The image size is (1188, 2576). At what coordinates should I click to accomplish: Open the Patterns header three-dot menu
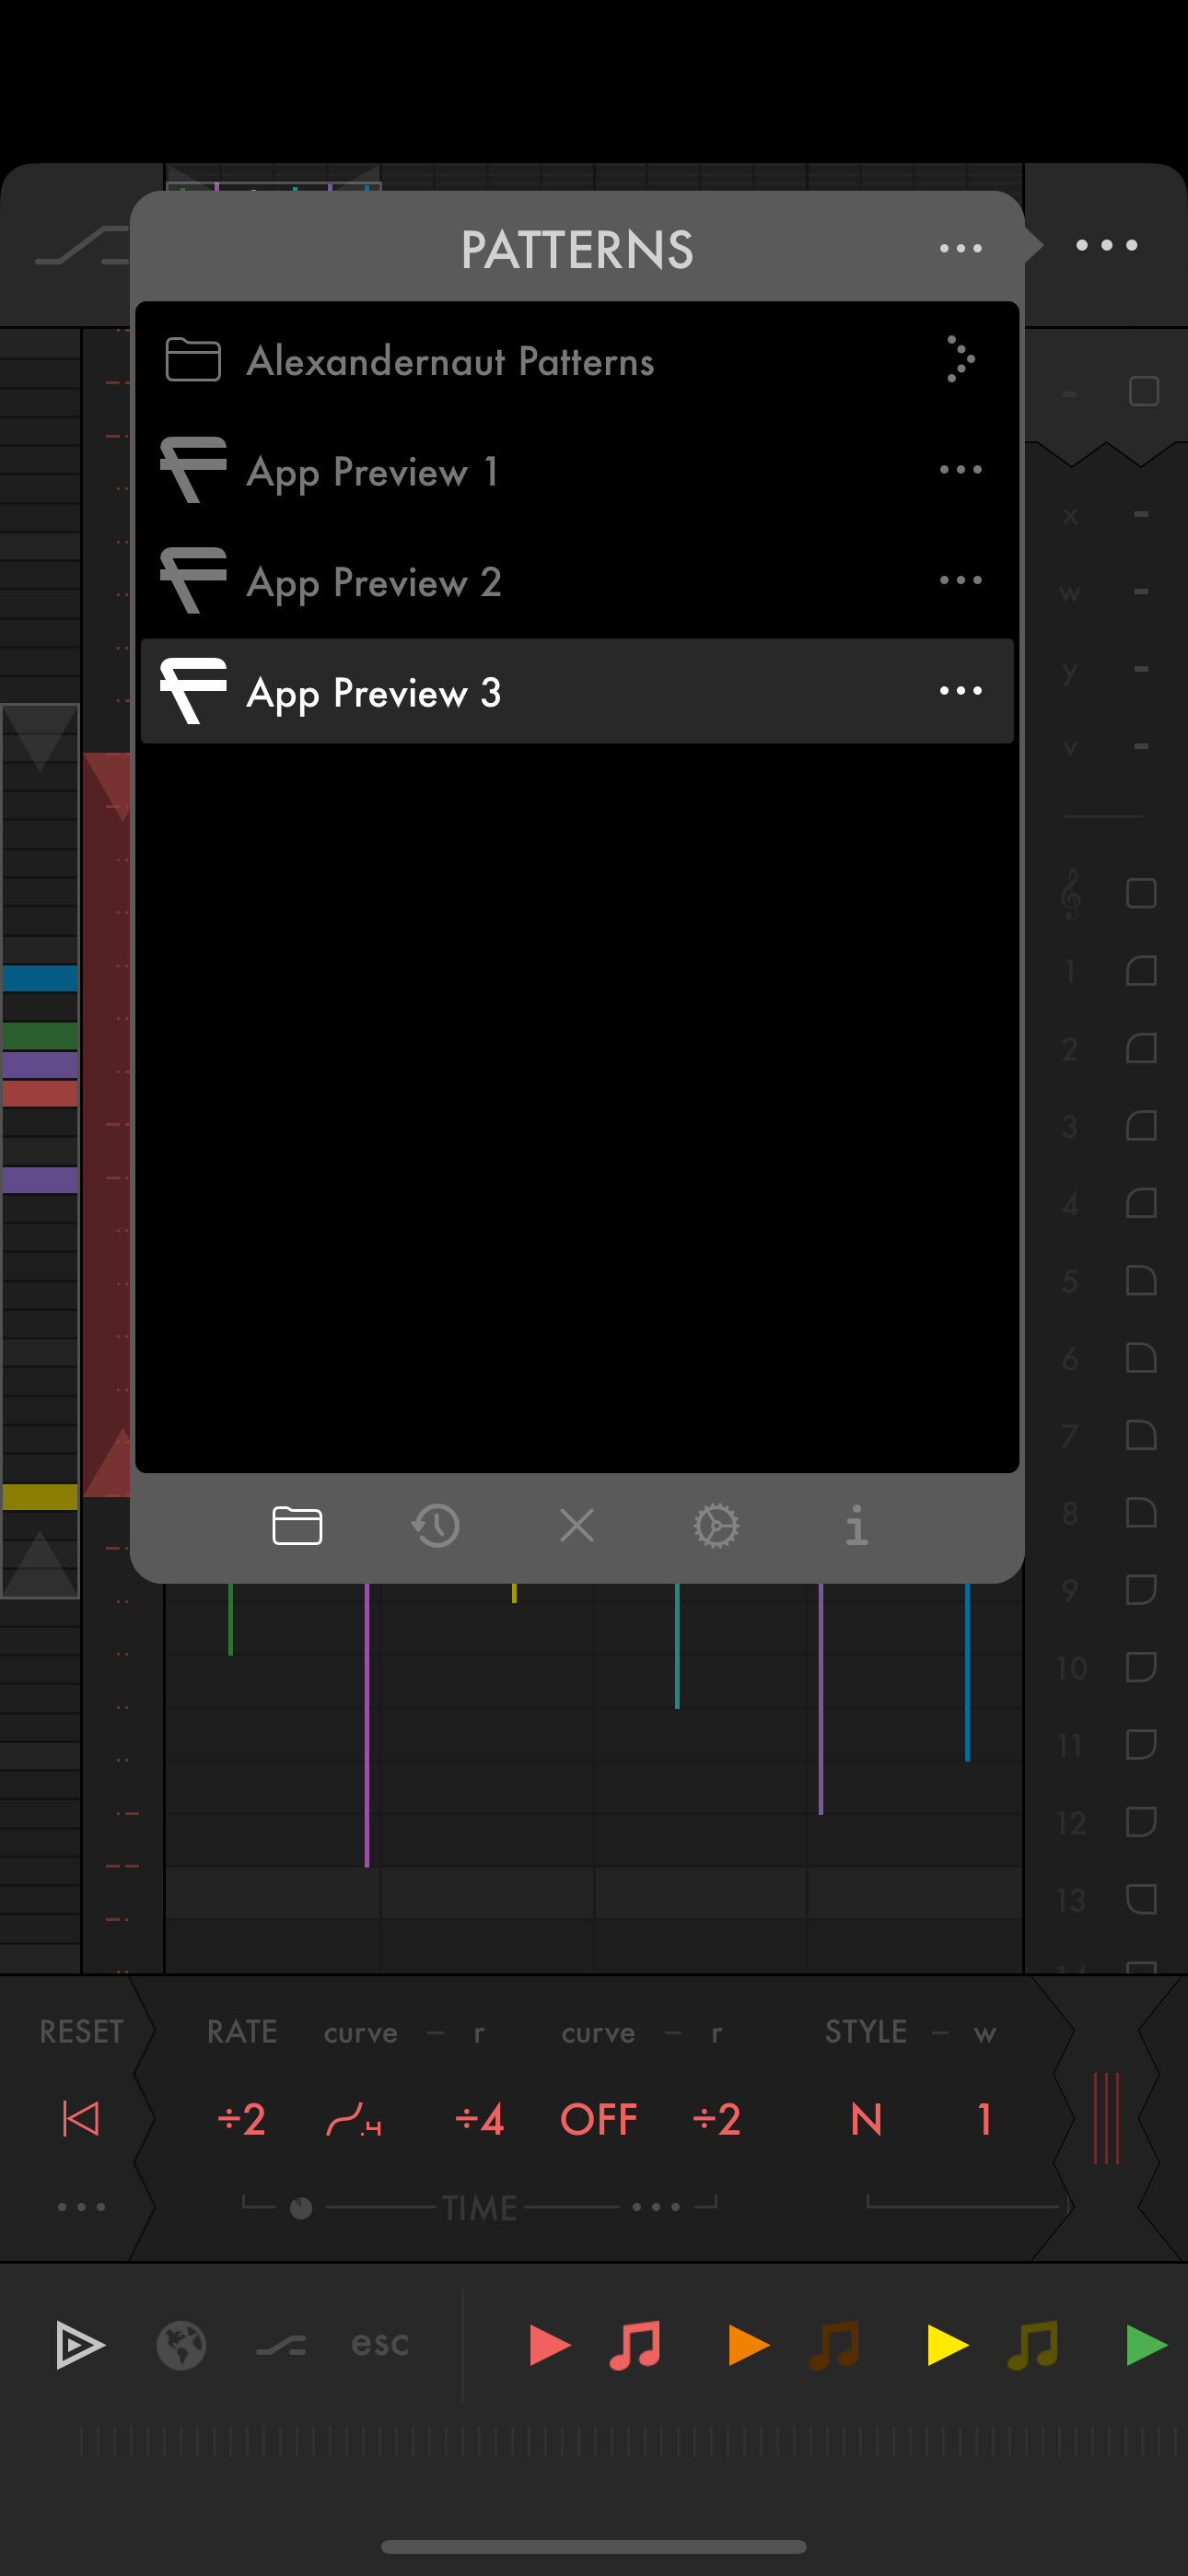click(960, 248)
